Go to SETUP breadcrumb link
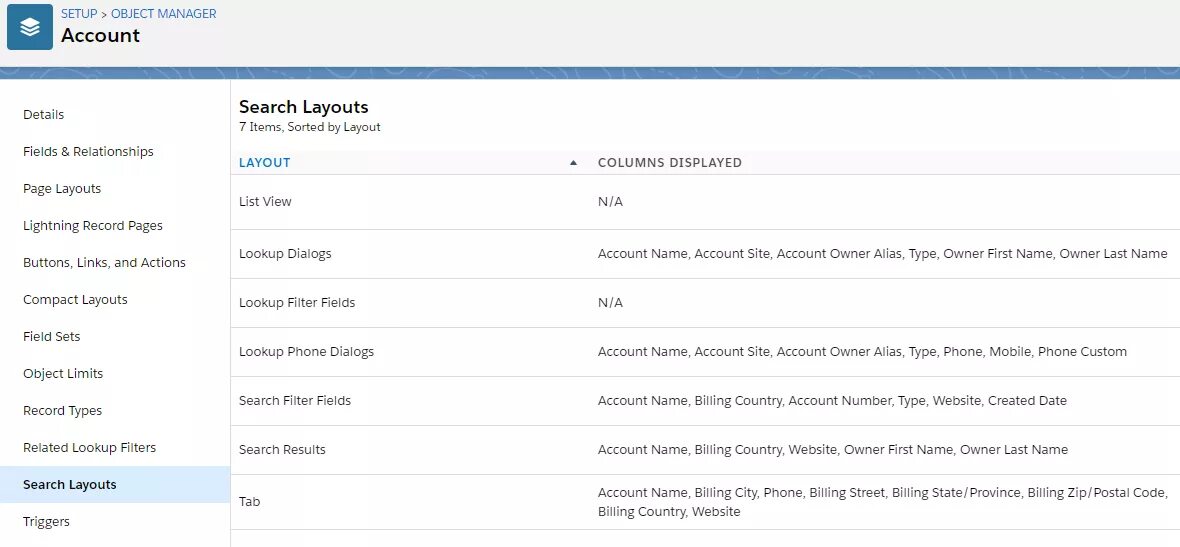Viewport: 1180px width, 547px height. click(79, 14)
